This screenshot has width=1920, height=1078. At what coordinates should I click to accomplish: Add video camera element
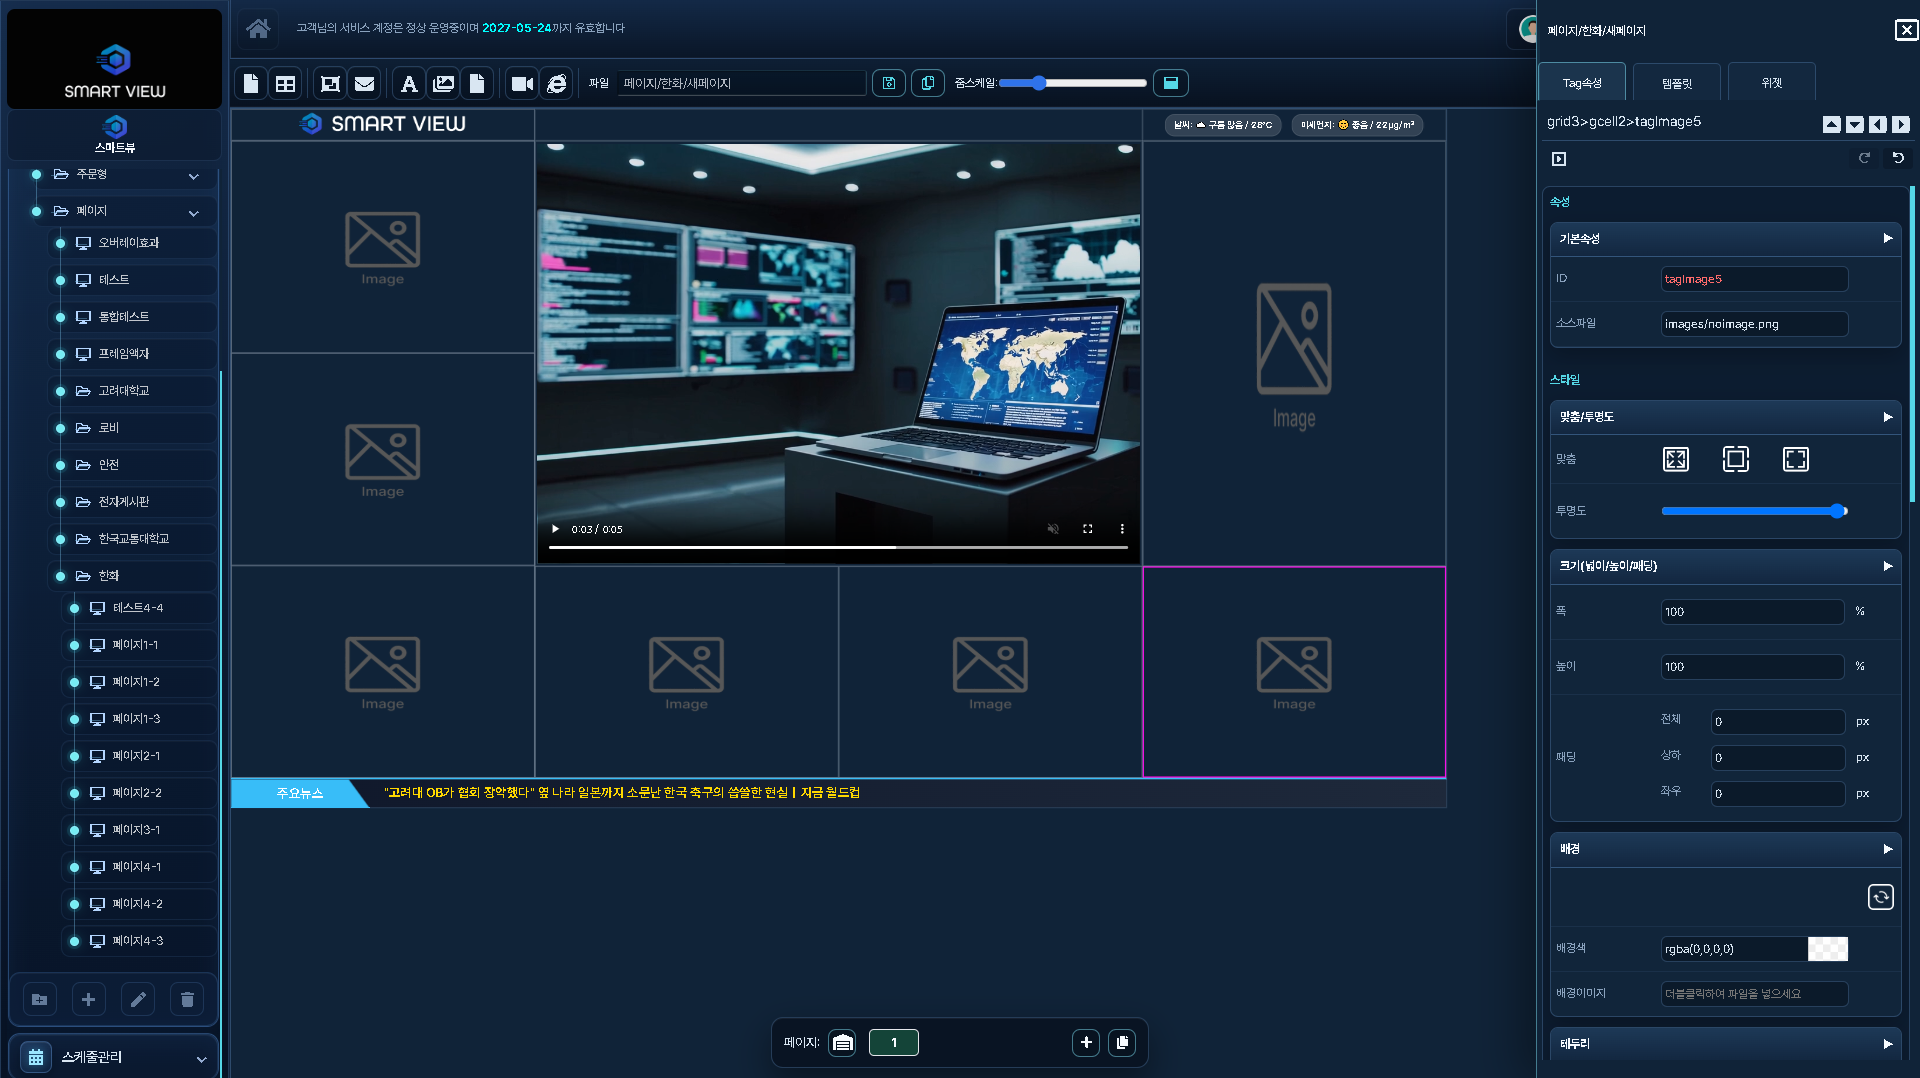522,84
